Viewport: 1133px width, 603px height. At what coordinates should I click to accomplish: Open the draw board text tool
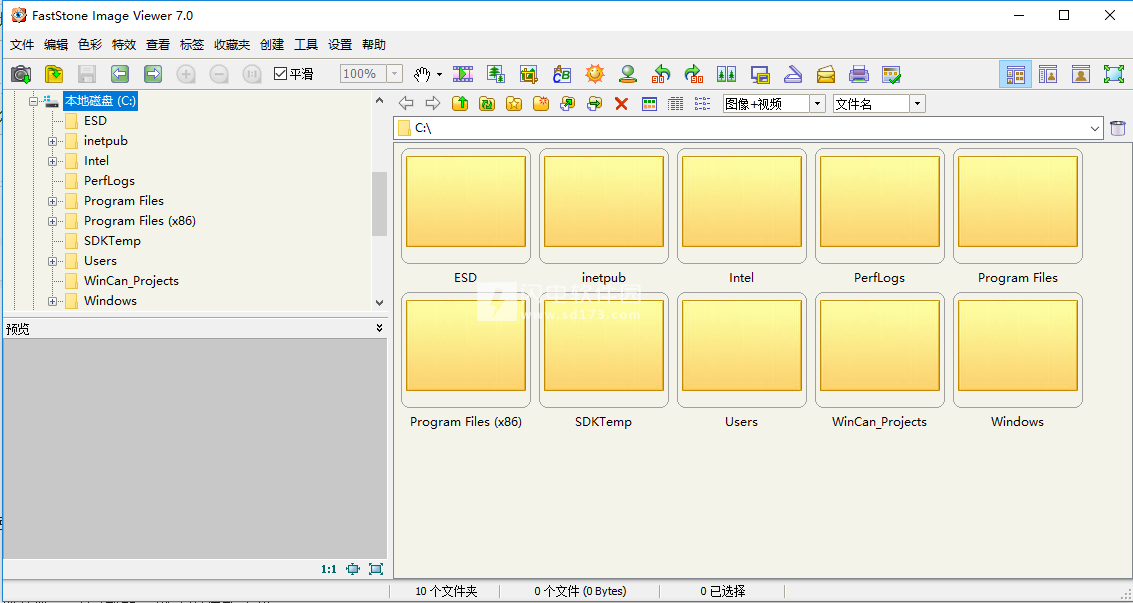(561, 74)
